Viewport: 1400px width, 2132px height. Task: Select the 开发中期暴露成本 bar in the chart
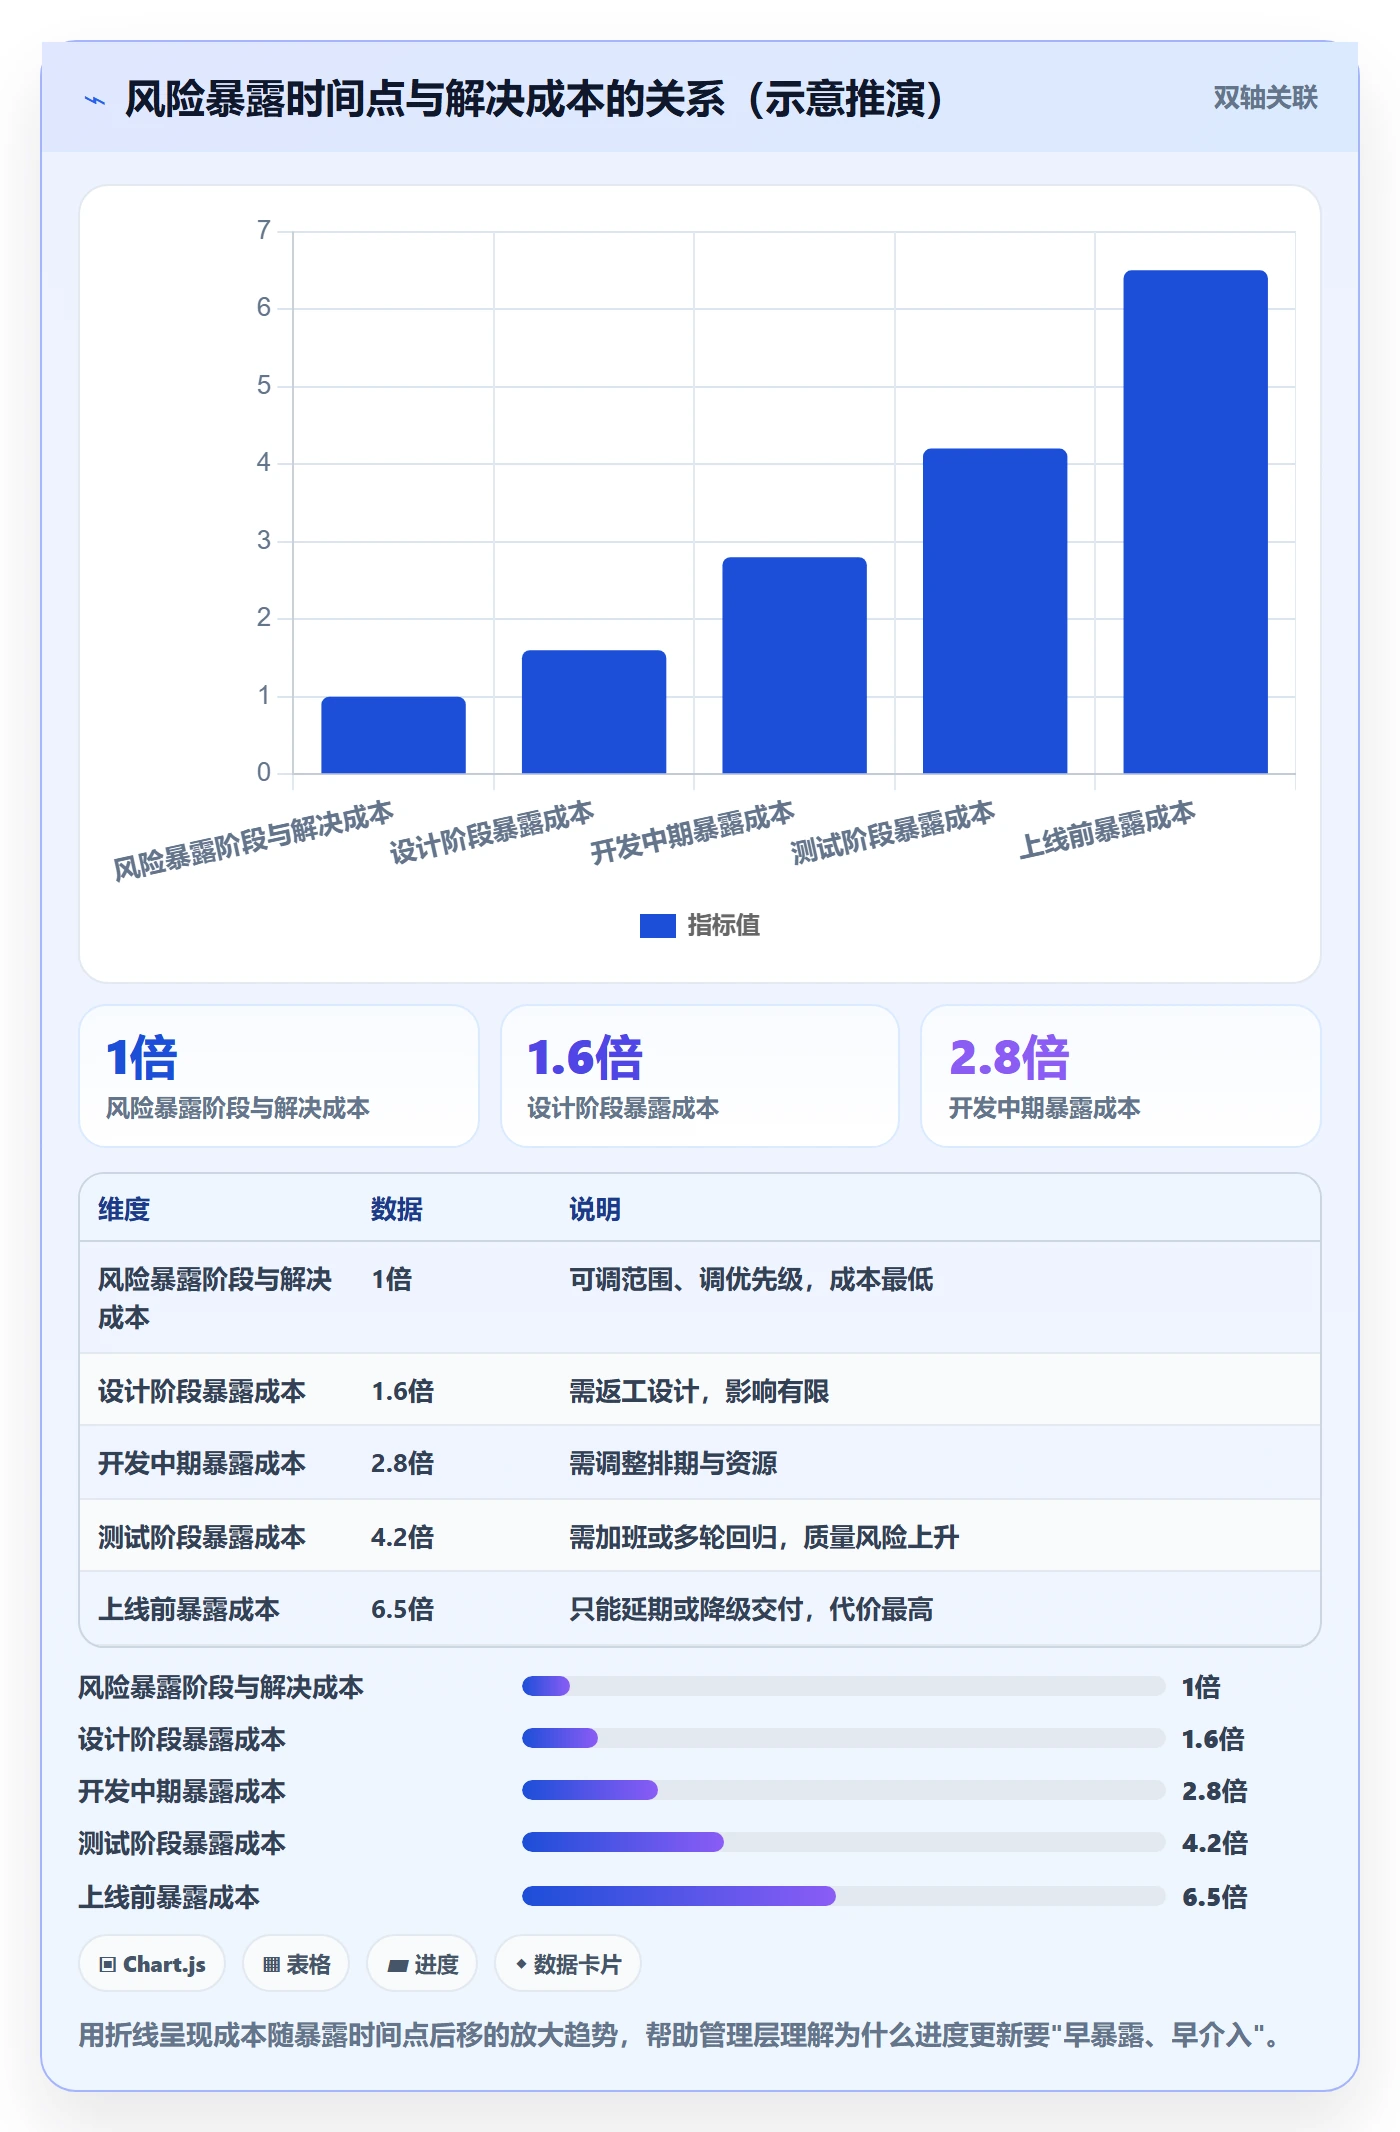point(794,665)
